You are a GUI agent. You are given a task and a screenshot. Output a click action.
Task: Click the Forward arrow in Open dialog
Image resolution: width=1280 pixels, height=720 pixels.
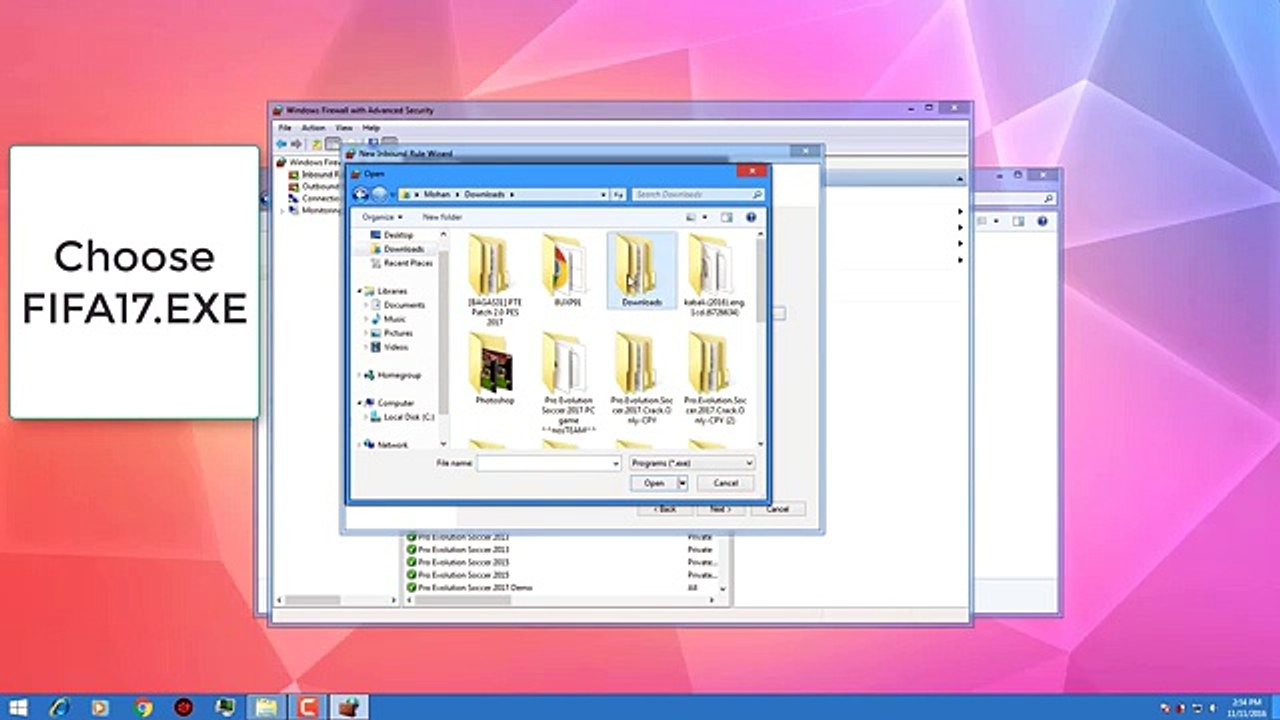tap(379, 194)
